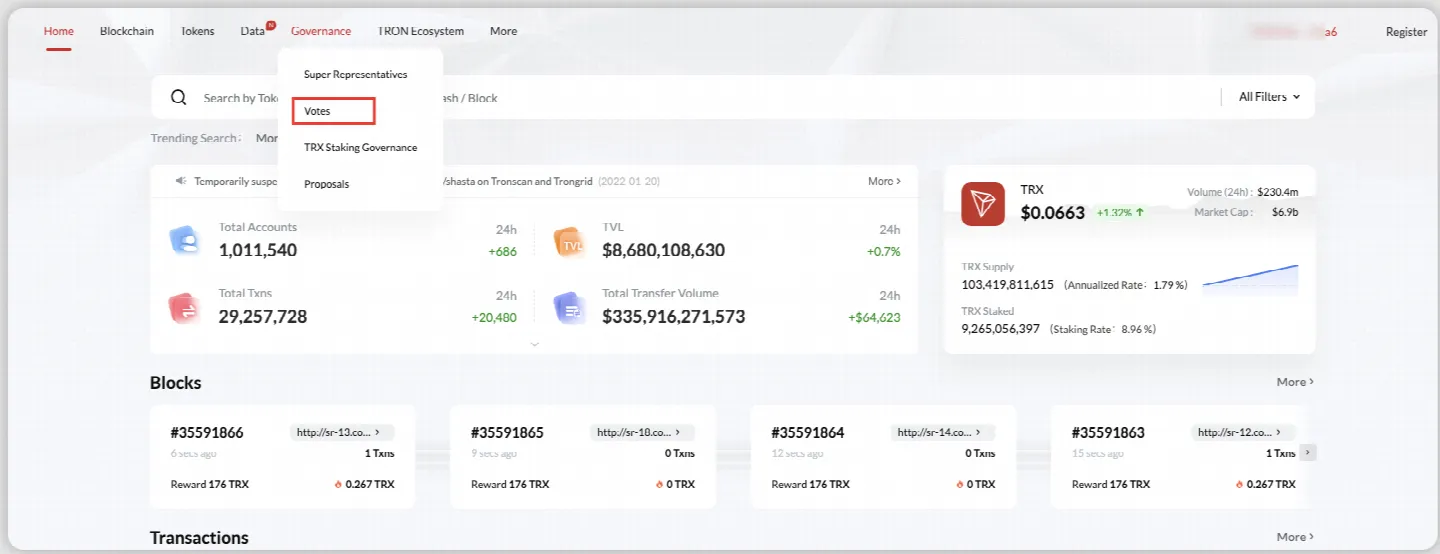
Task: Go to the Home tab
Action: click(x=59, y=31)
